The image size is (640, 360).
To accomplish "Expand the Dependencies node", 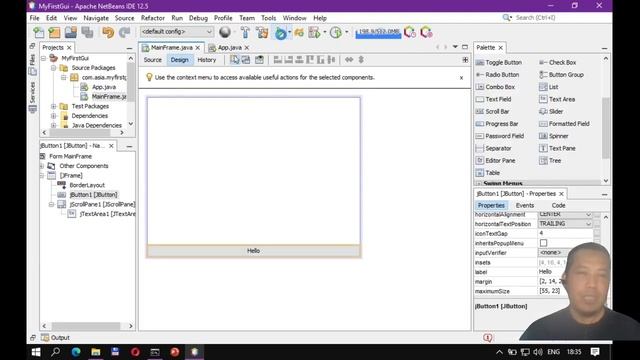I will pyautogui.click(x=53, y=116).
